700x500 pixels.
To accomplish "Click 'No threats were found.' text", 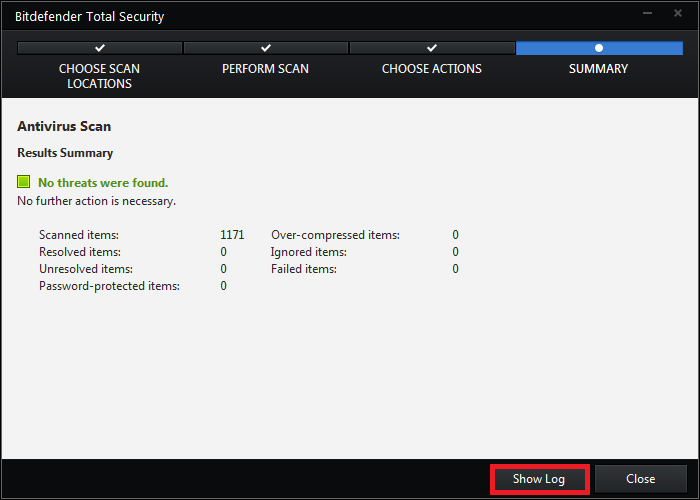I will 103,183.
